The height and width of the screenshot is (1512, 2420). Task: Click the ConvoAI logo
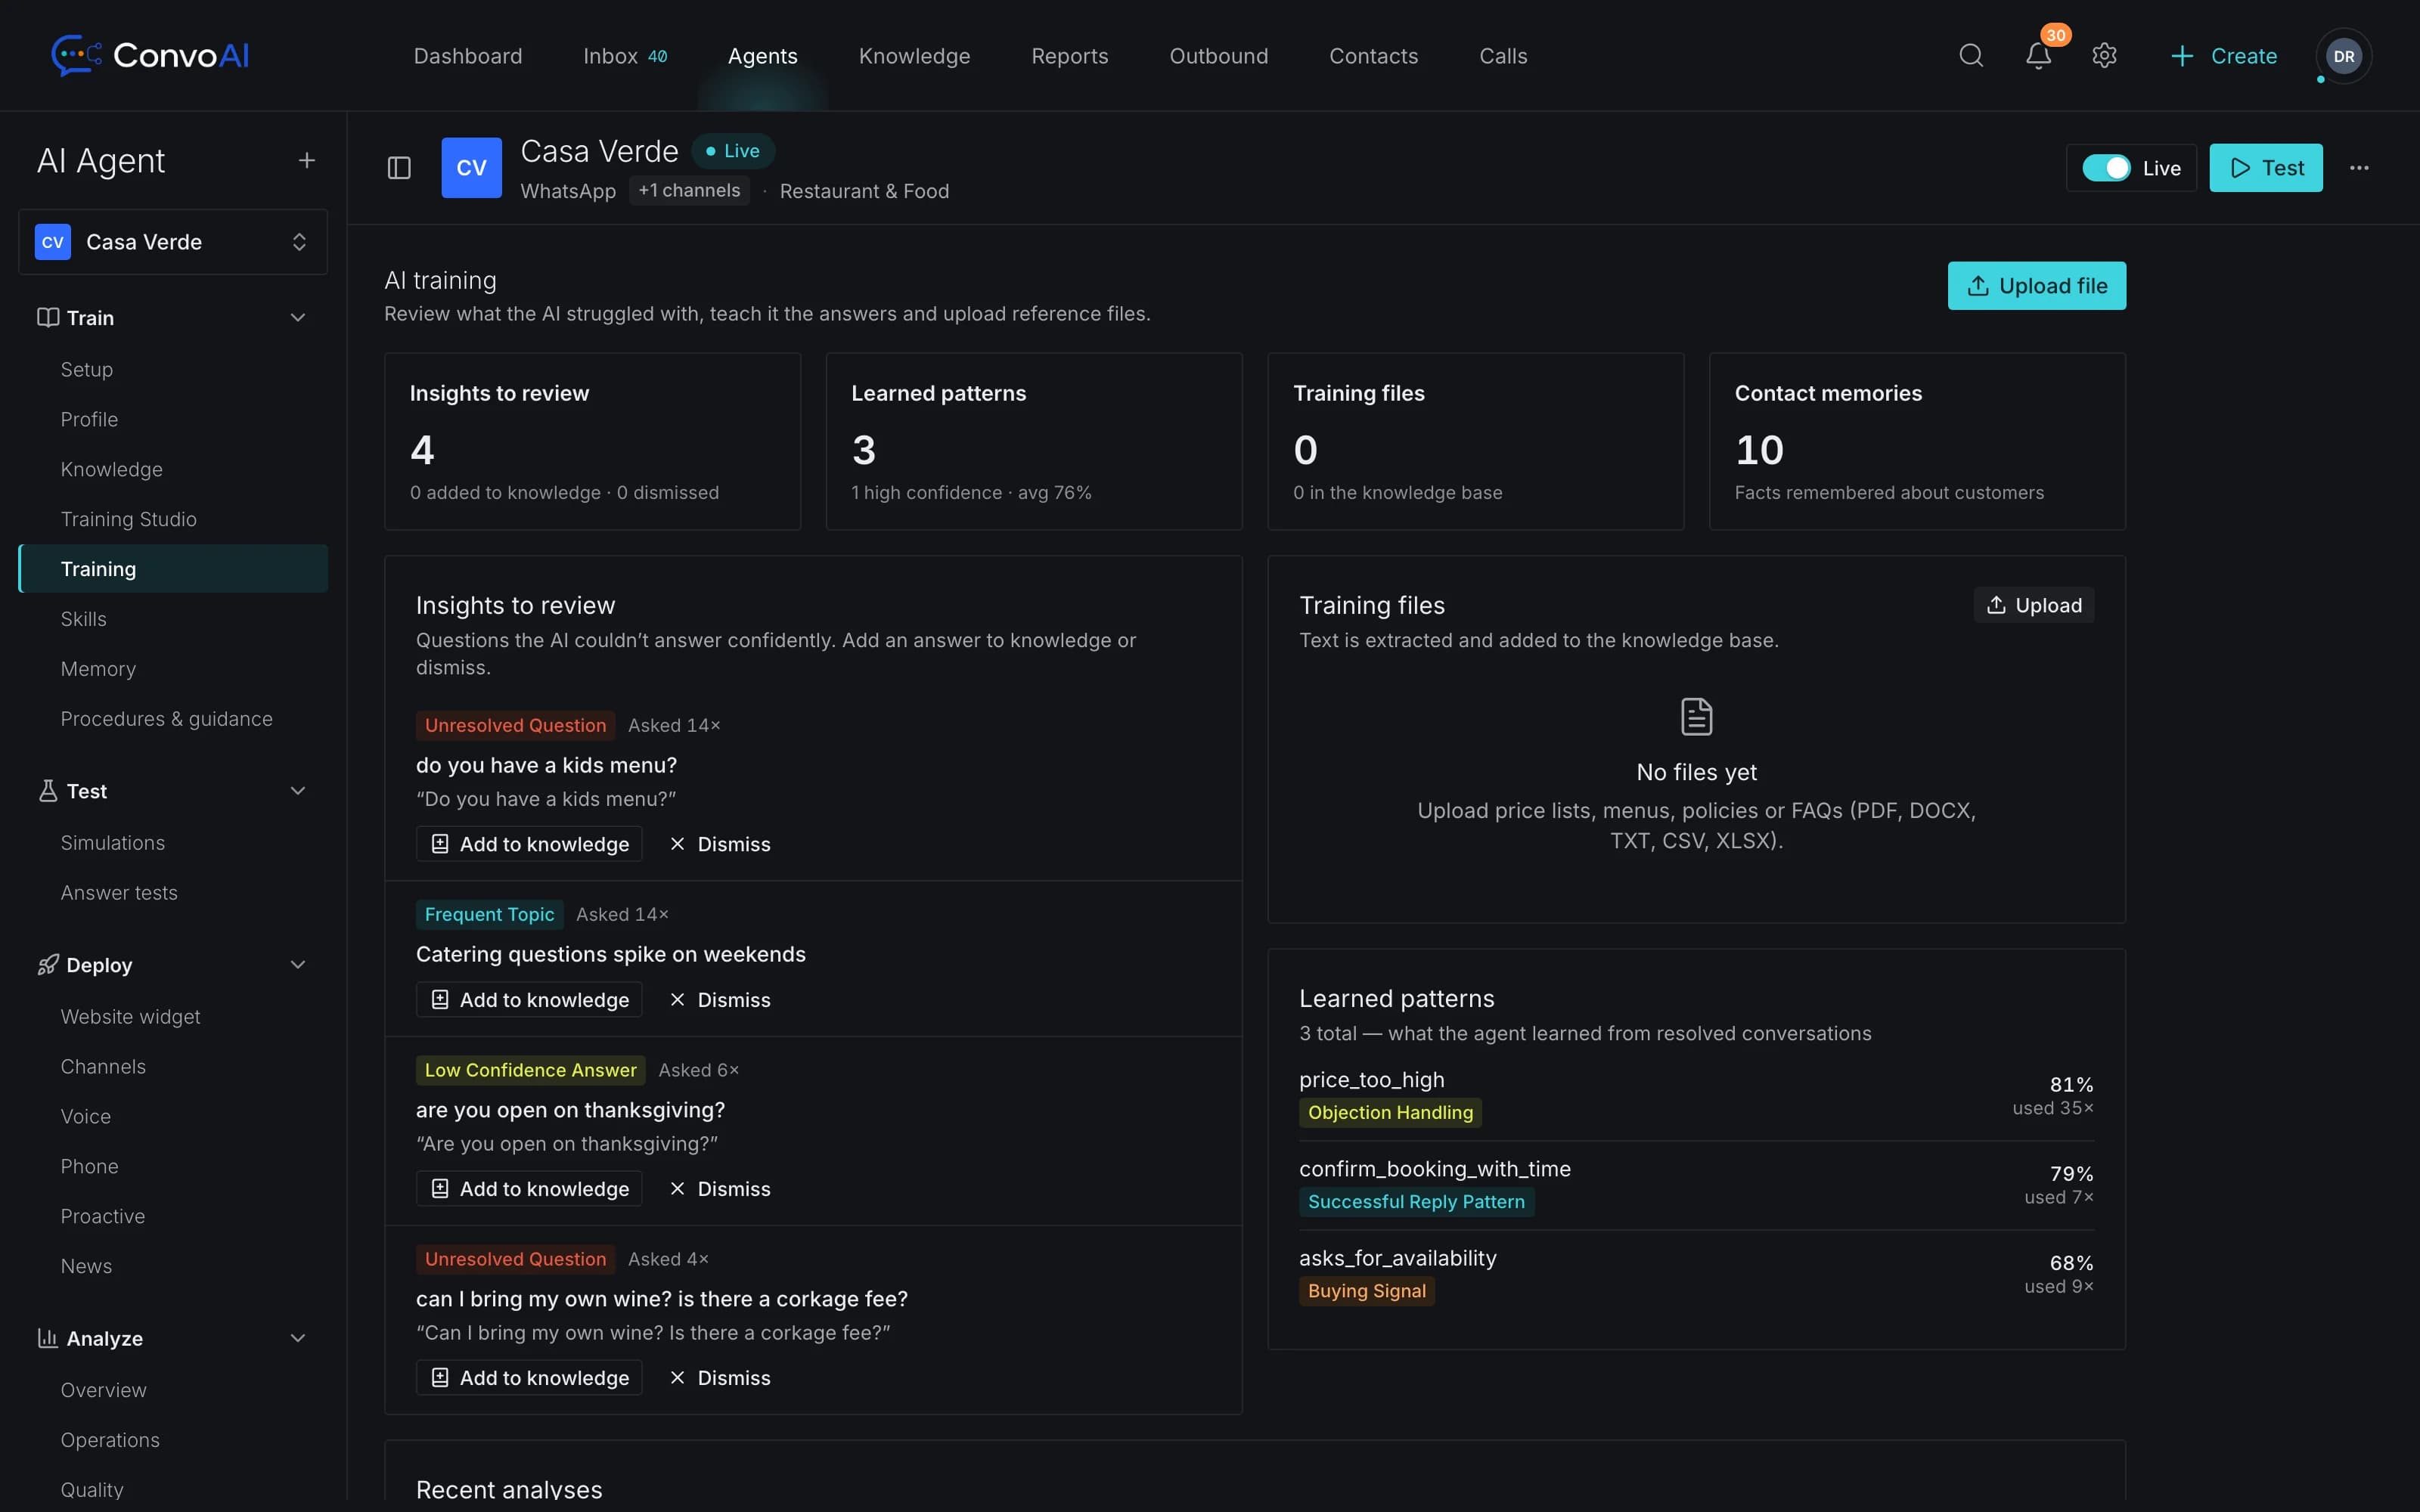pyautogui.click(x=150, y=55)
